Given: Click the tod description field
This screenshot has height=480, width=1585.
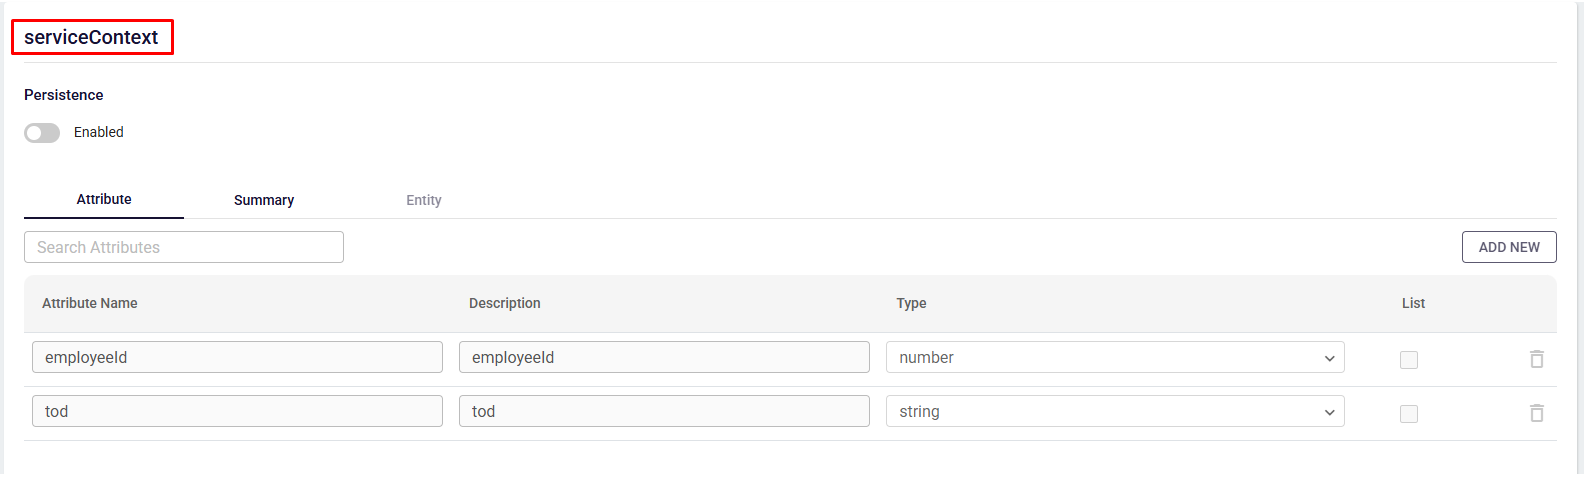Looking at the screenshot, I should 664,412.
